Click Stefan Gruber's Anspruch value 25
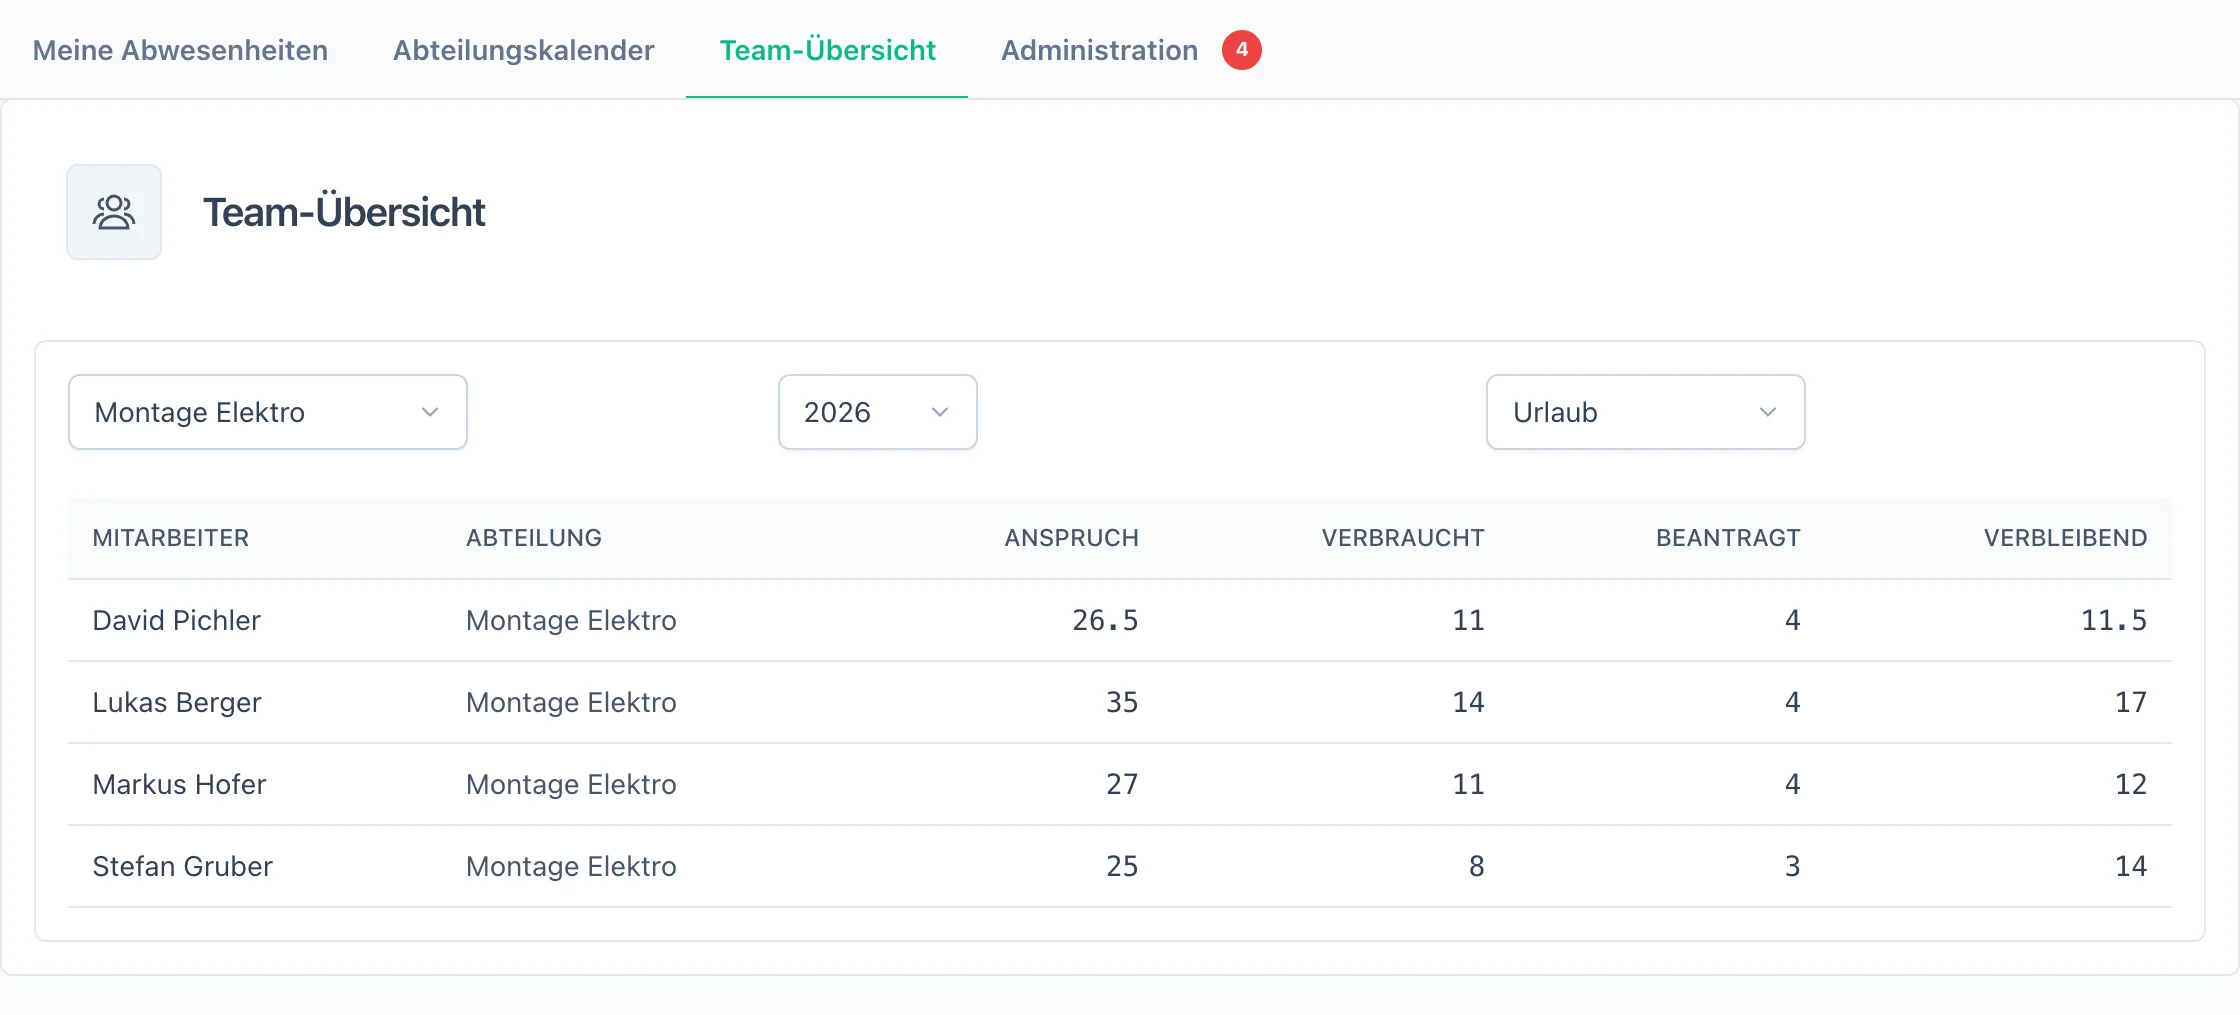Viewport: 2240px width, 1015px height. click(1122, 867)
